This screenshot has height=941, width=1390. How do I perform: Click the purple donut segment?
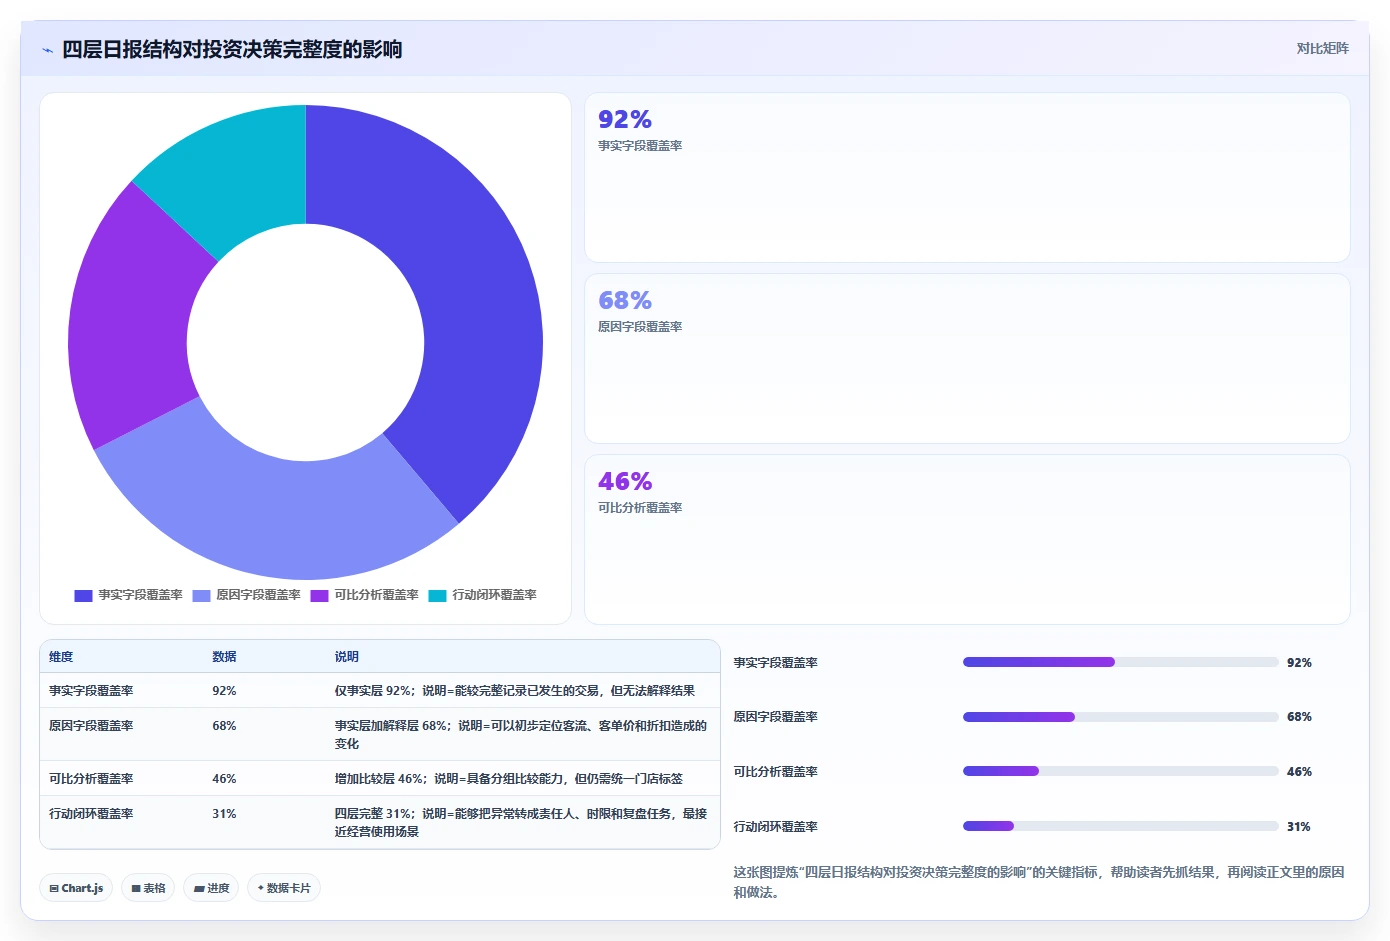coord(130,320)
